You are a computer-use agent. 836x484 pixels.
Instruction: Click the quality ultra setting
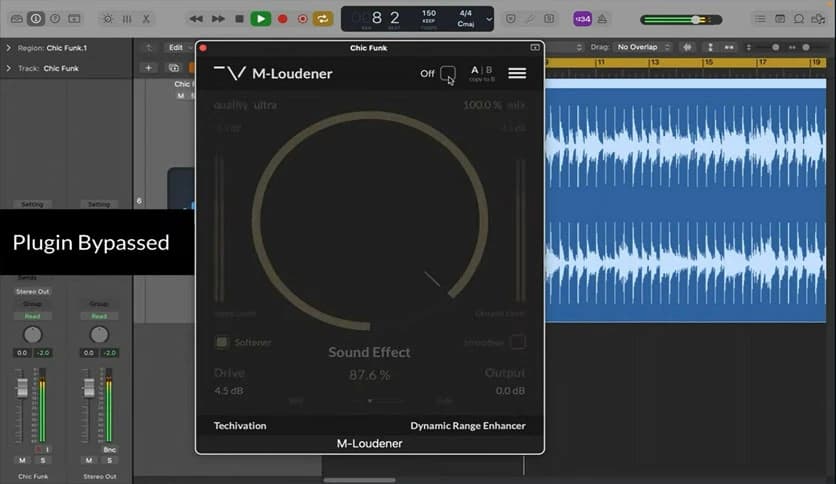click(x=245, y=105)
